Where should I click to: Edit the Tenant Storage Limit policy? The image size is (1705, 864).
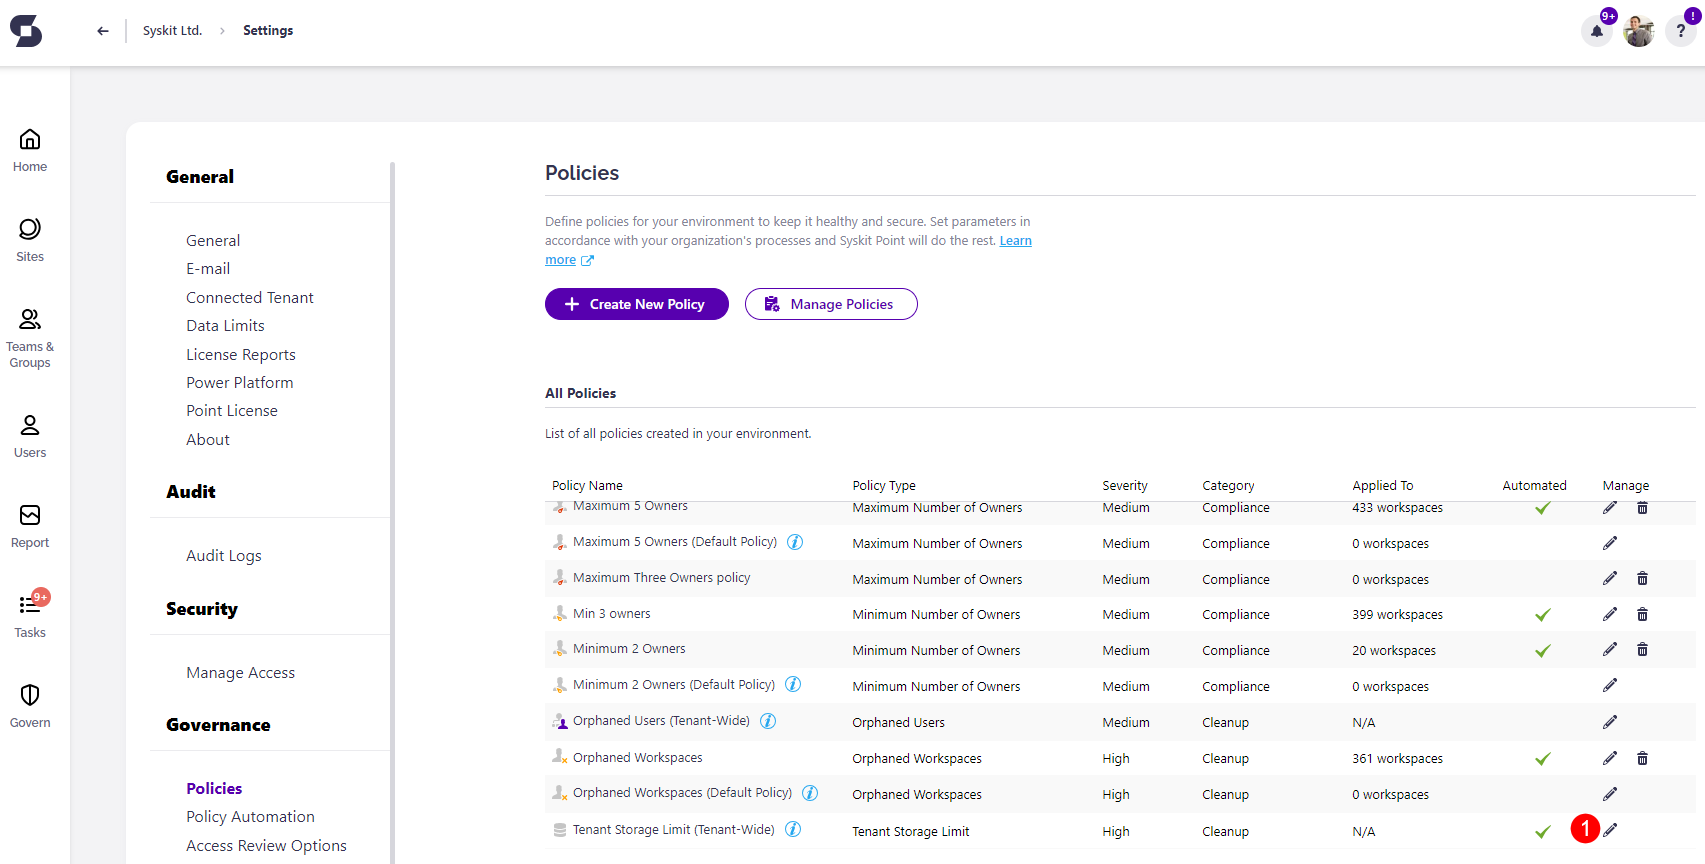tap(1610, 830)
